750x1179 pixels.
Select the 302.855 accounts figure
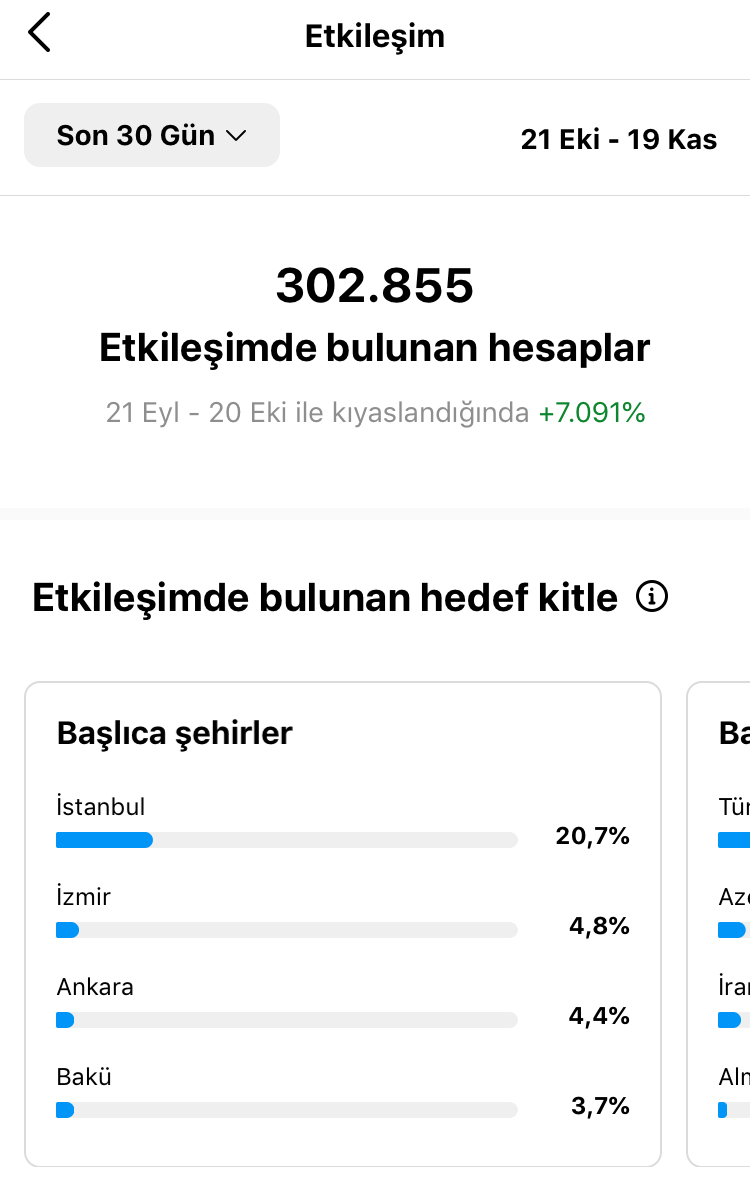(x=375, y=286)
